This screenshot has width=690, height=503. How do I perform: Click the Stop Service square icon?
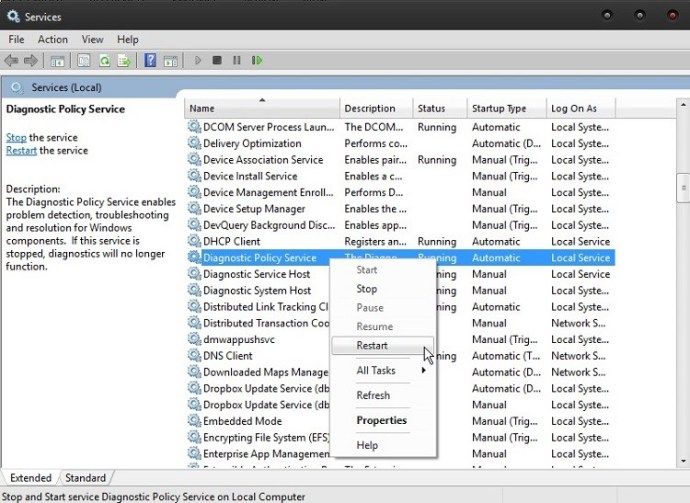coord(217,60)
